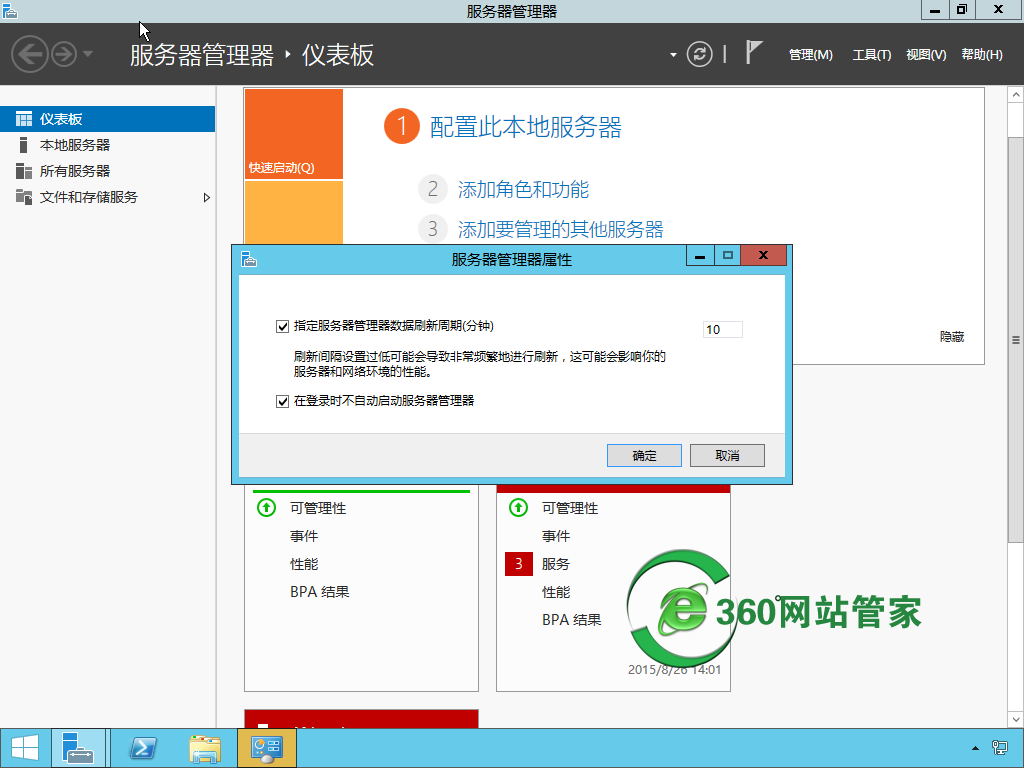Click the Server Manager title bar app icon
The width and height of the screenshot is (1024, 768).
[x=10, y=10]
